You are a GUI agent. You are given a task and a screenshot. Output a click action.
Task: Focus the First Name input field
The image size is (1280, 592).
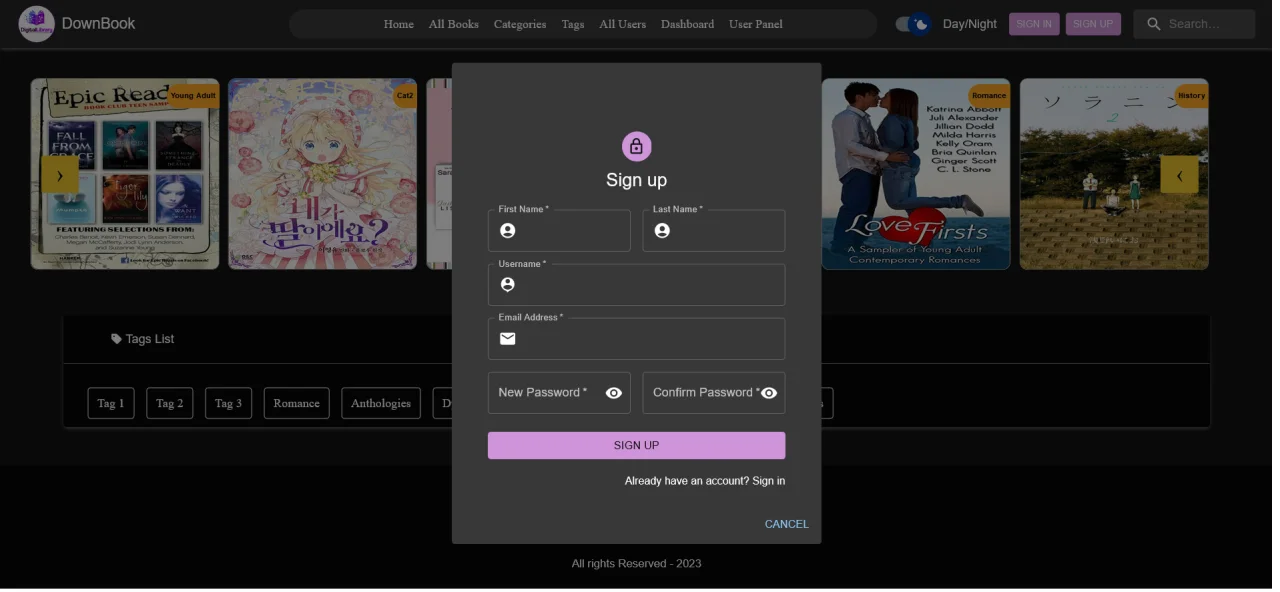(559, 231)
